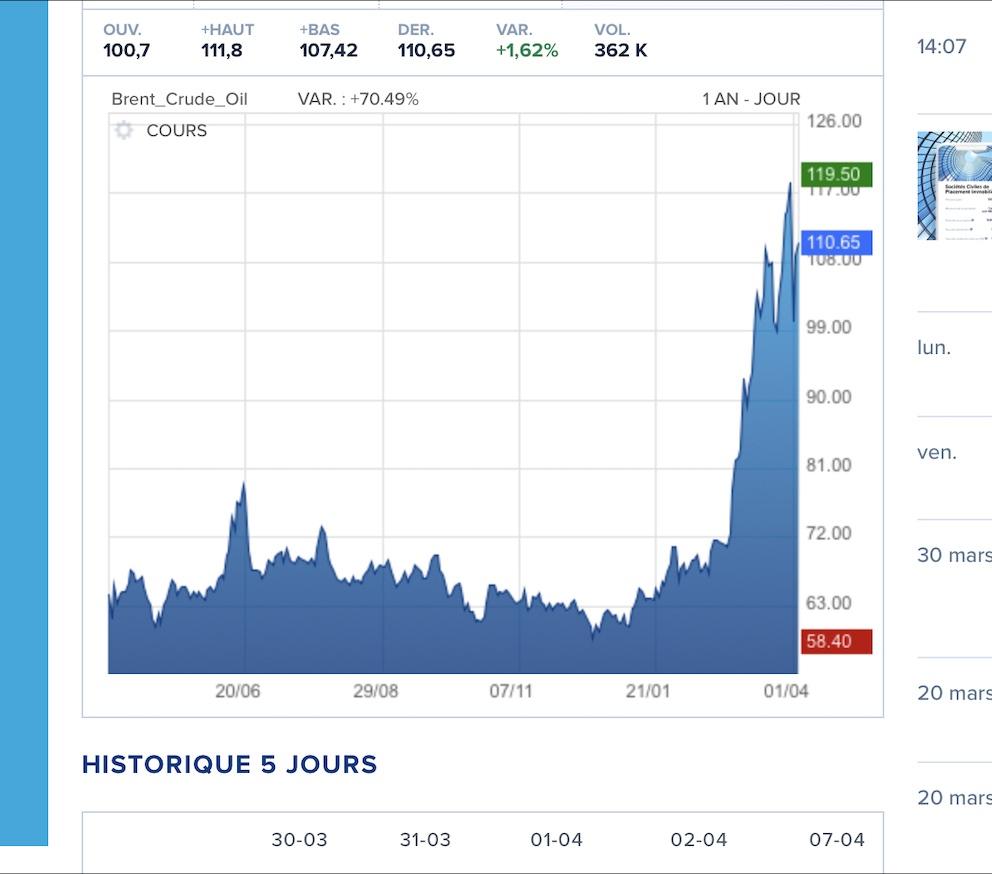Click the 21/01 date on chart axis

(648, 691)
